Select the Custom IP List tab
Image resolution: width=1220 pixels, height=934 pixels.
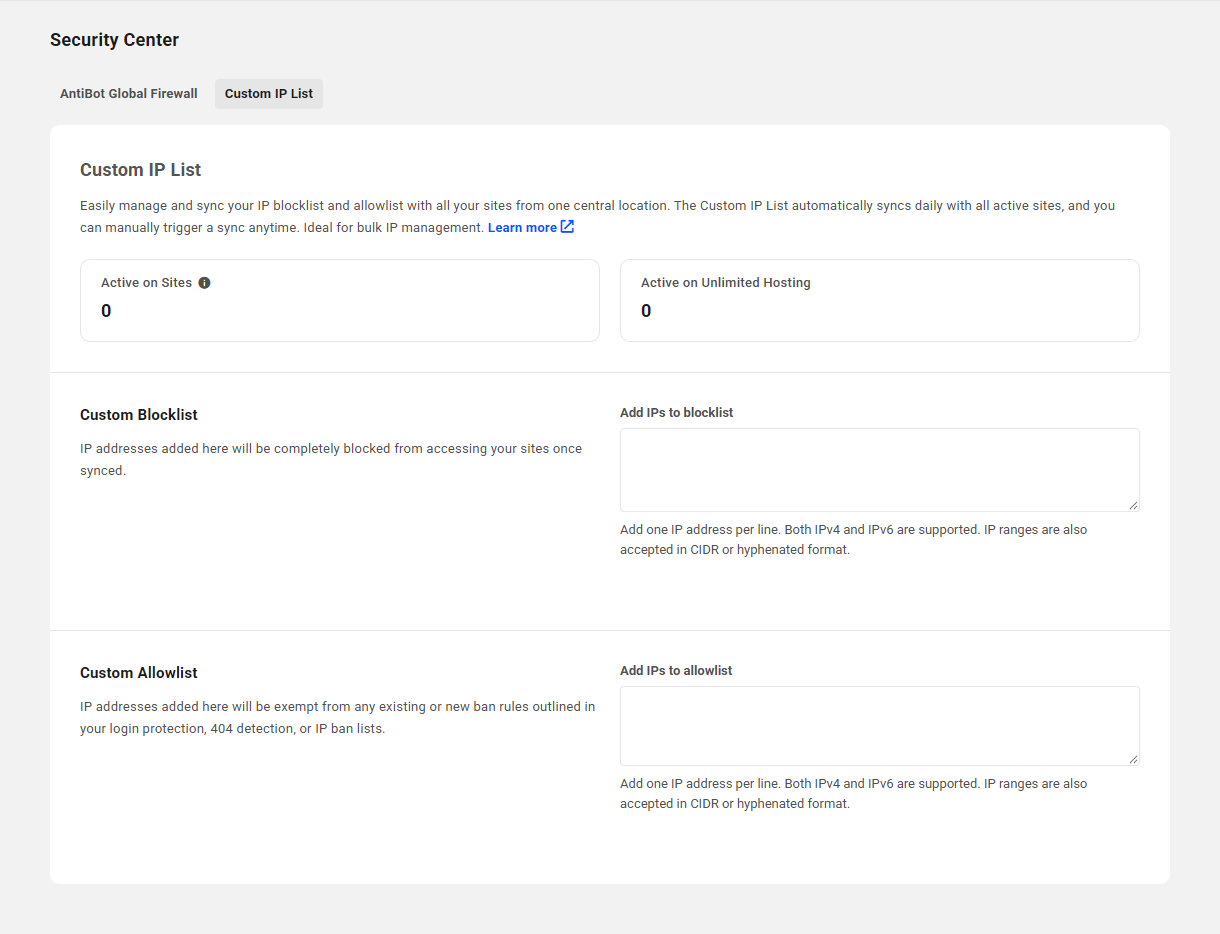[x=269, y=94]
